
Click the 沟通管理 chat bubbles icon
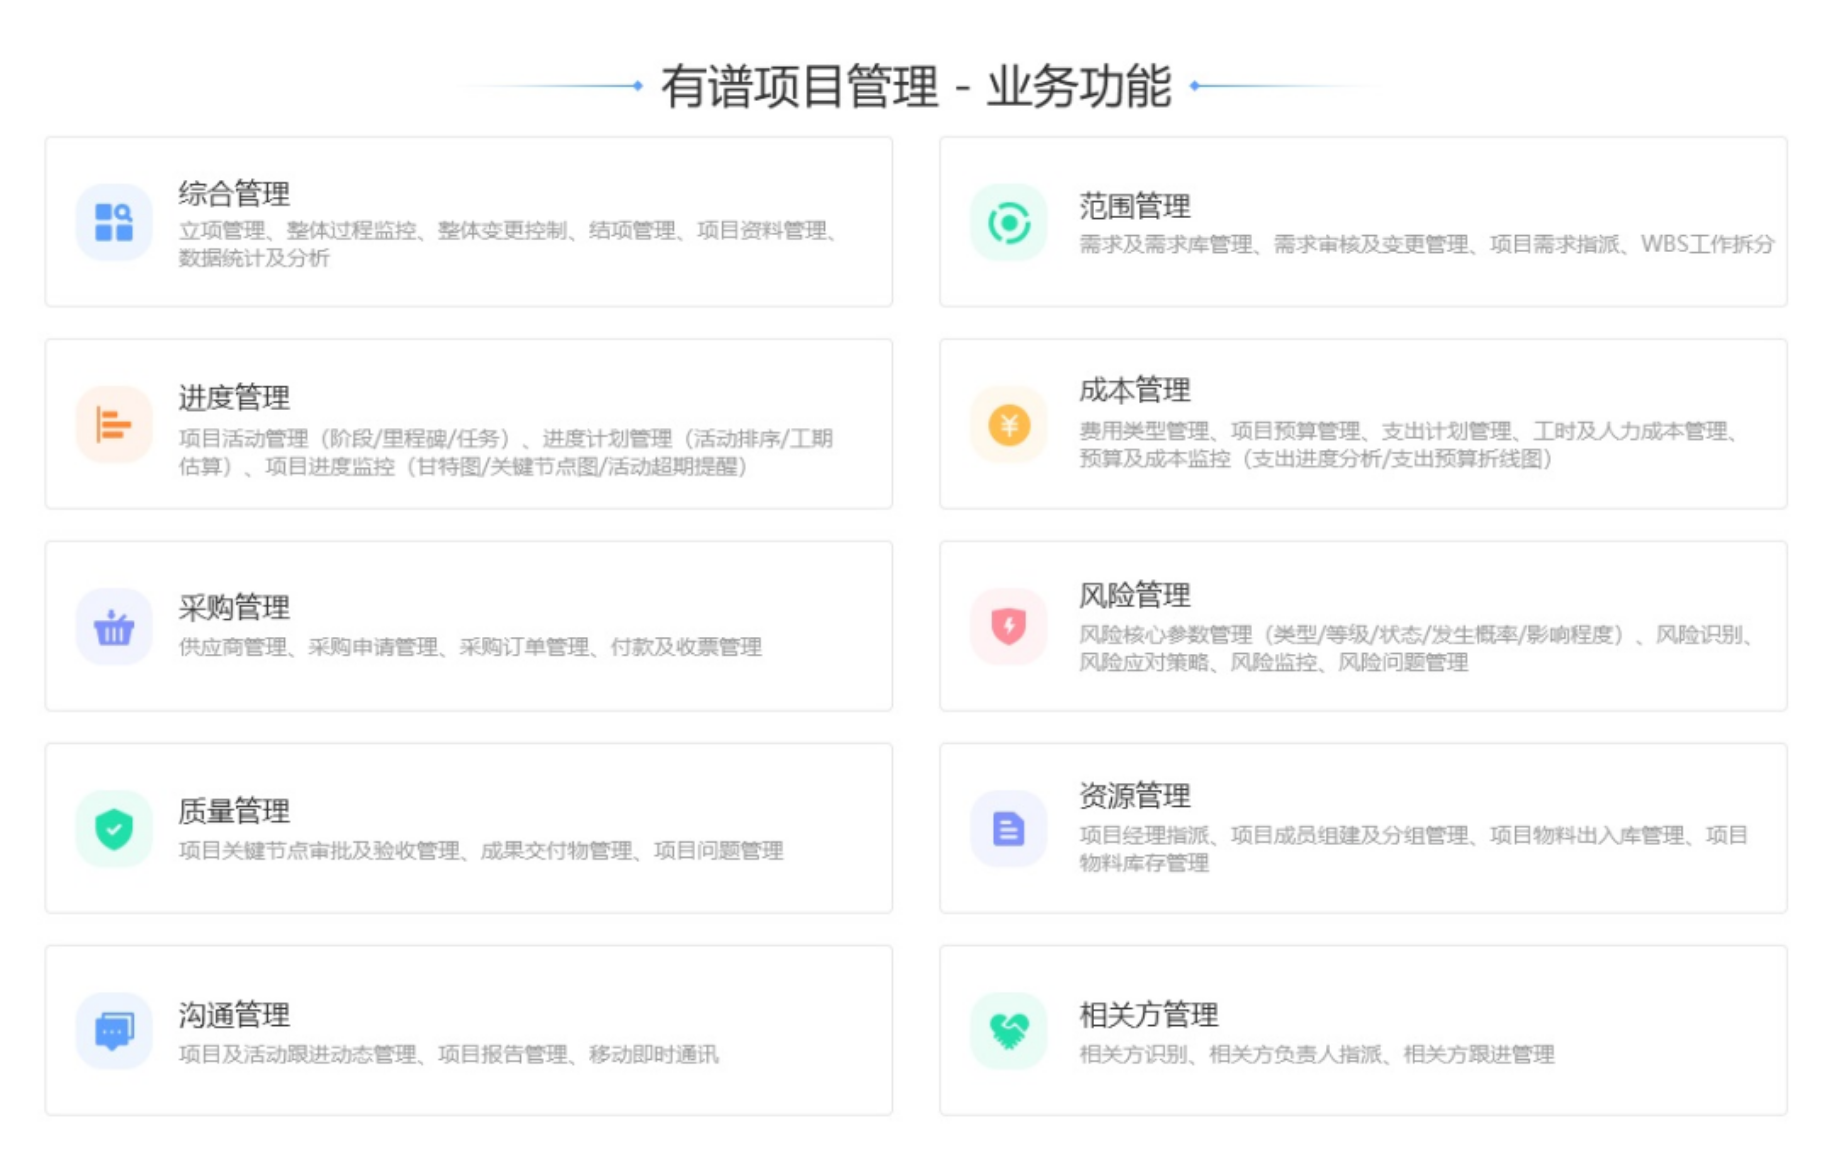(x=113, y=1030)
